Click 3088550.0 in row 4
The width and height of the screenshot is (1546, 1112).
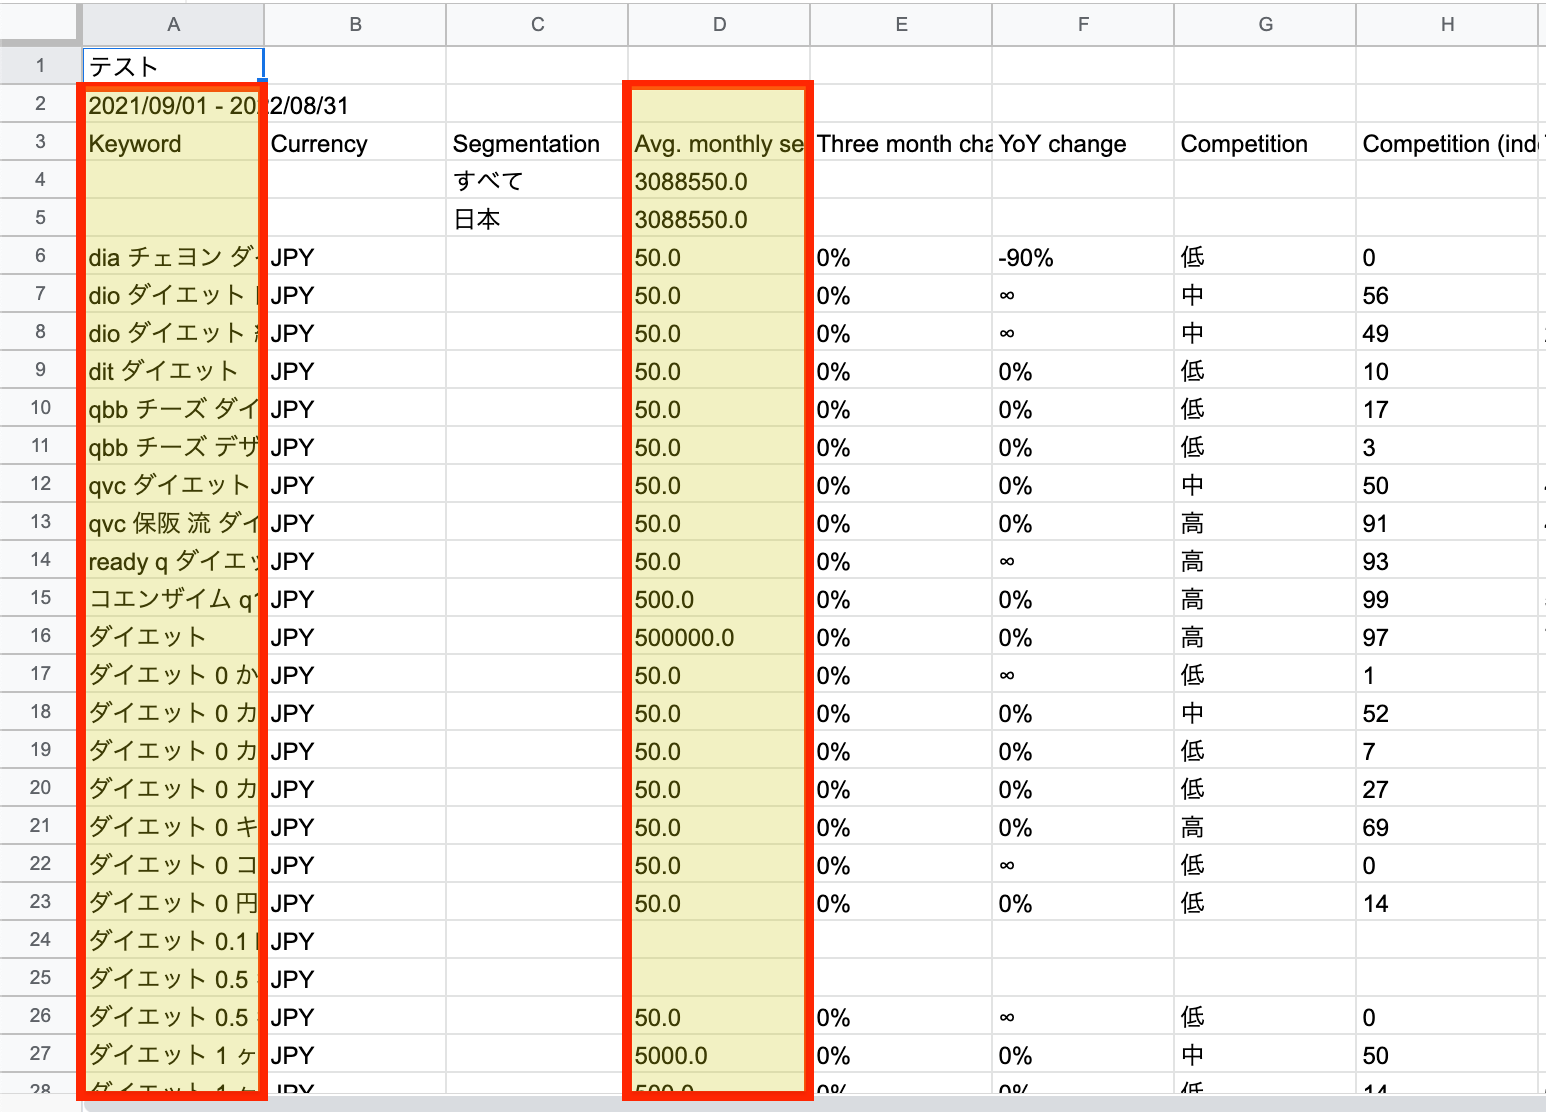(719, 181)
